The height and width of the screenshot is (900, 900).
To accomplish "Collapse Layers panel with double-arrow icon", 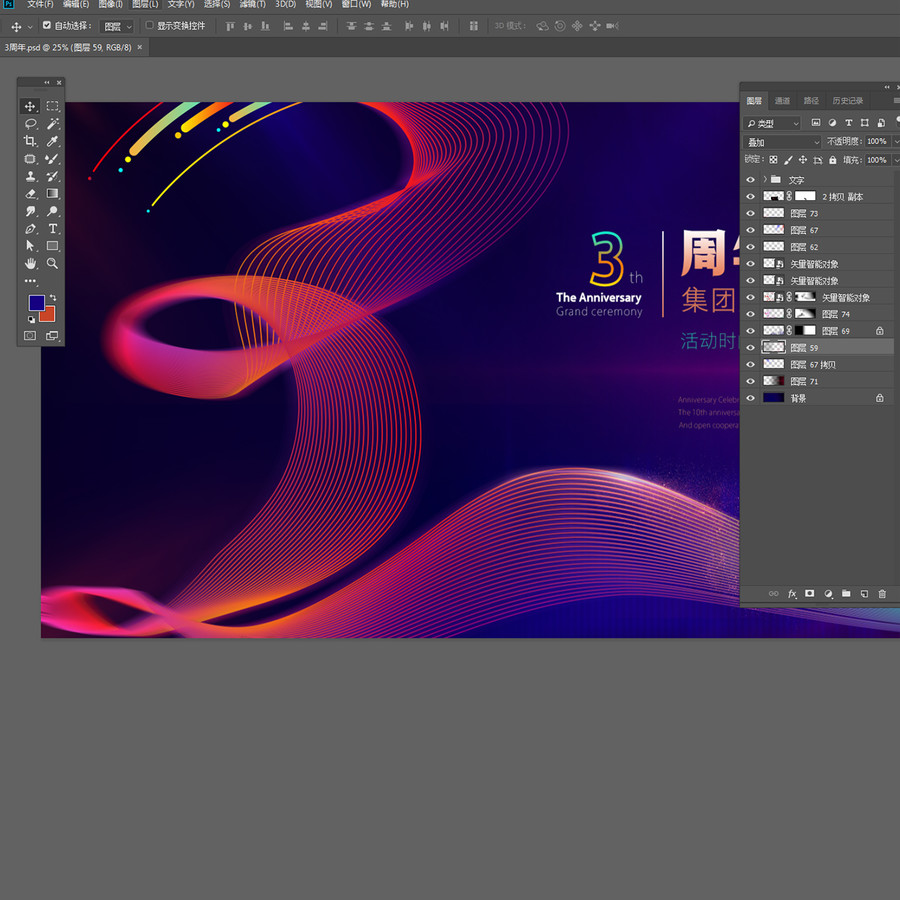I will (x=887, y=87).
